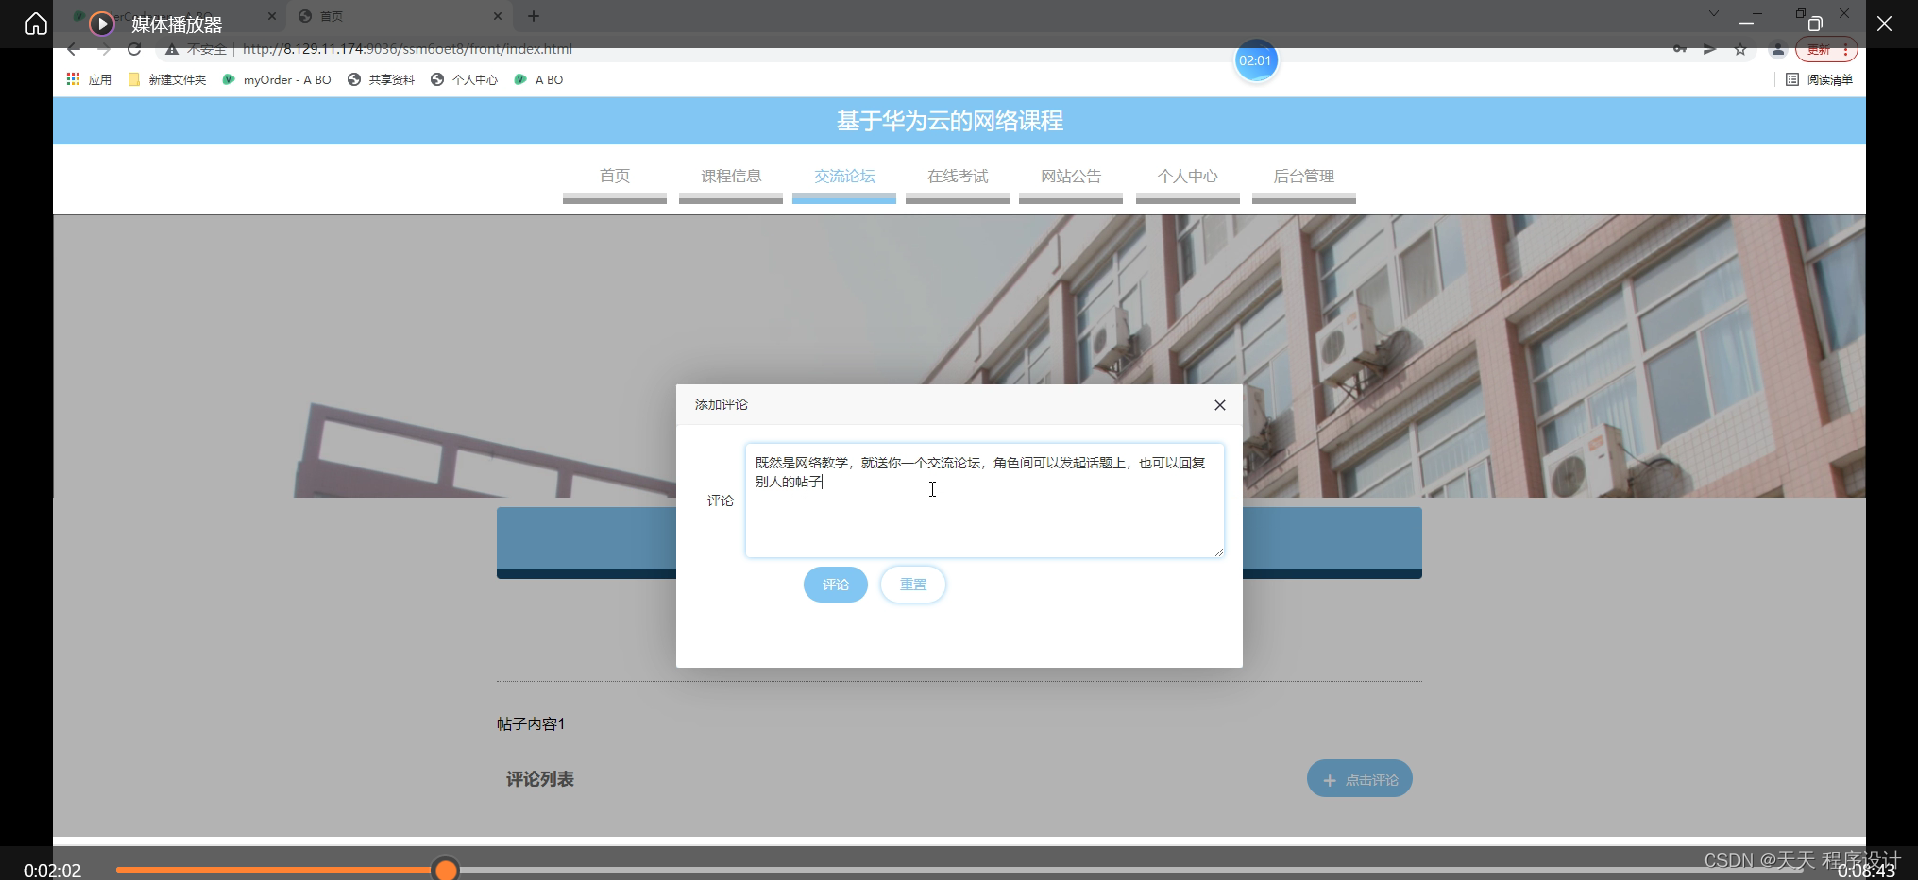The width and height of the screenshot is (1918, 880).
Task: Click inside the 评论 text area
Action: (985, 500)
